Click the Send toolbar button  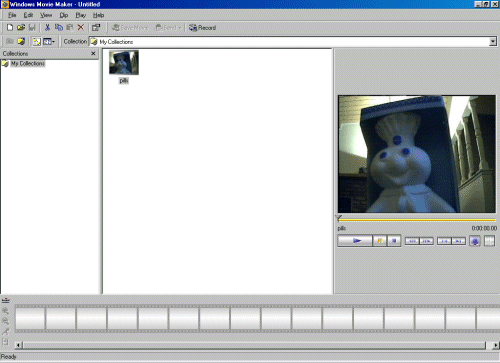coord(166,28)
